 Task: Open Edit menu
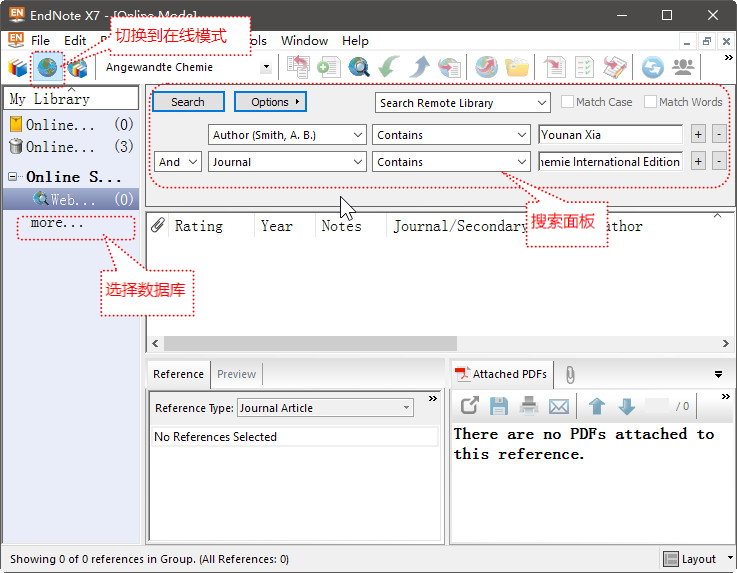tap(75, 41)
